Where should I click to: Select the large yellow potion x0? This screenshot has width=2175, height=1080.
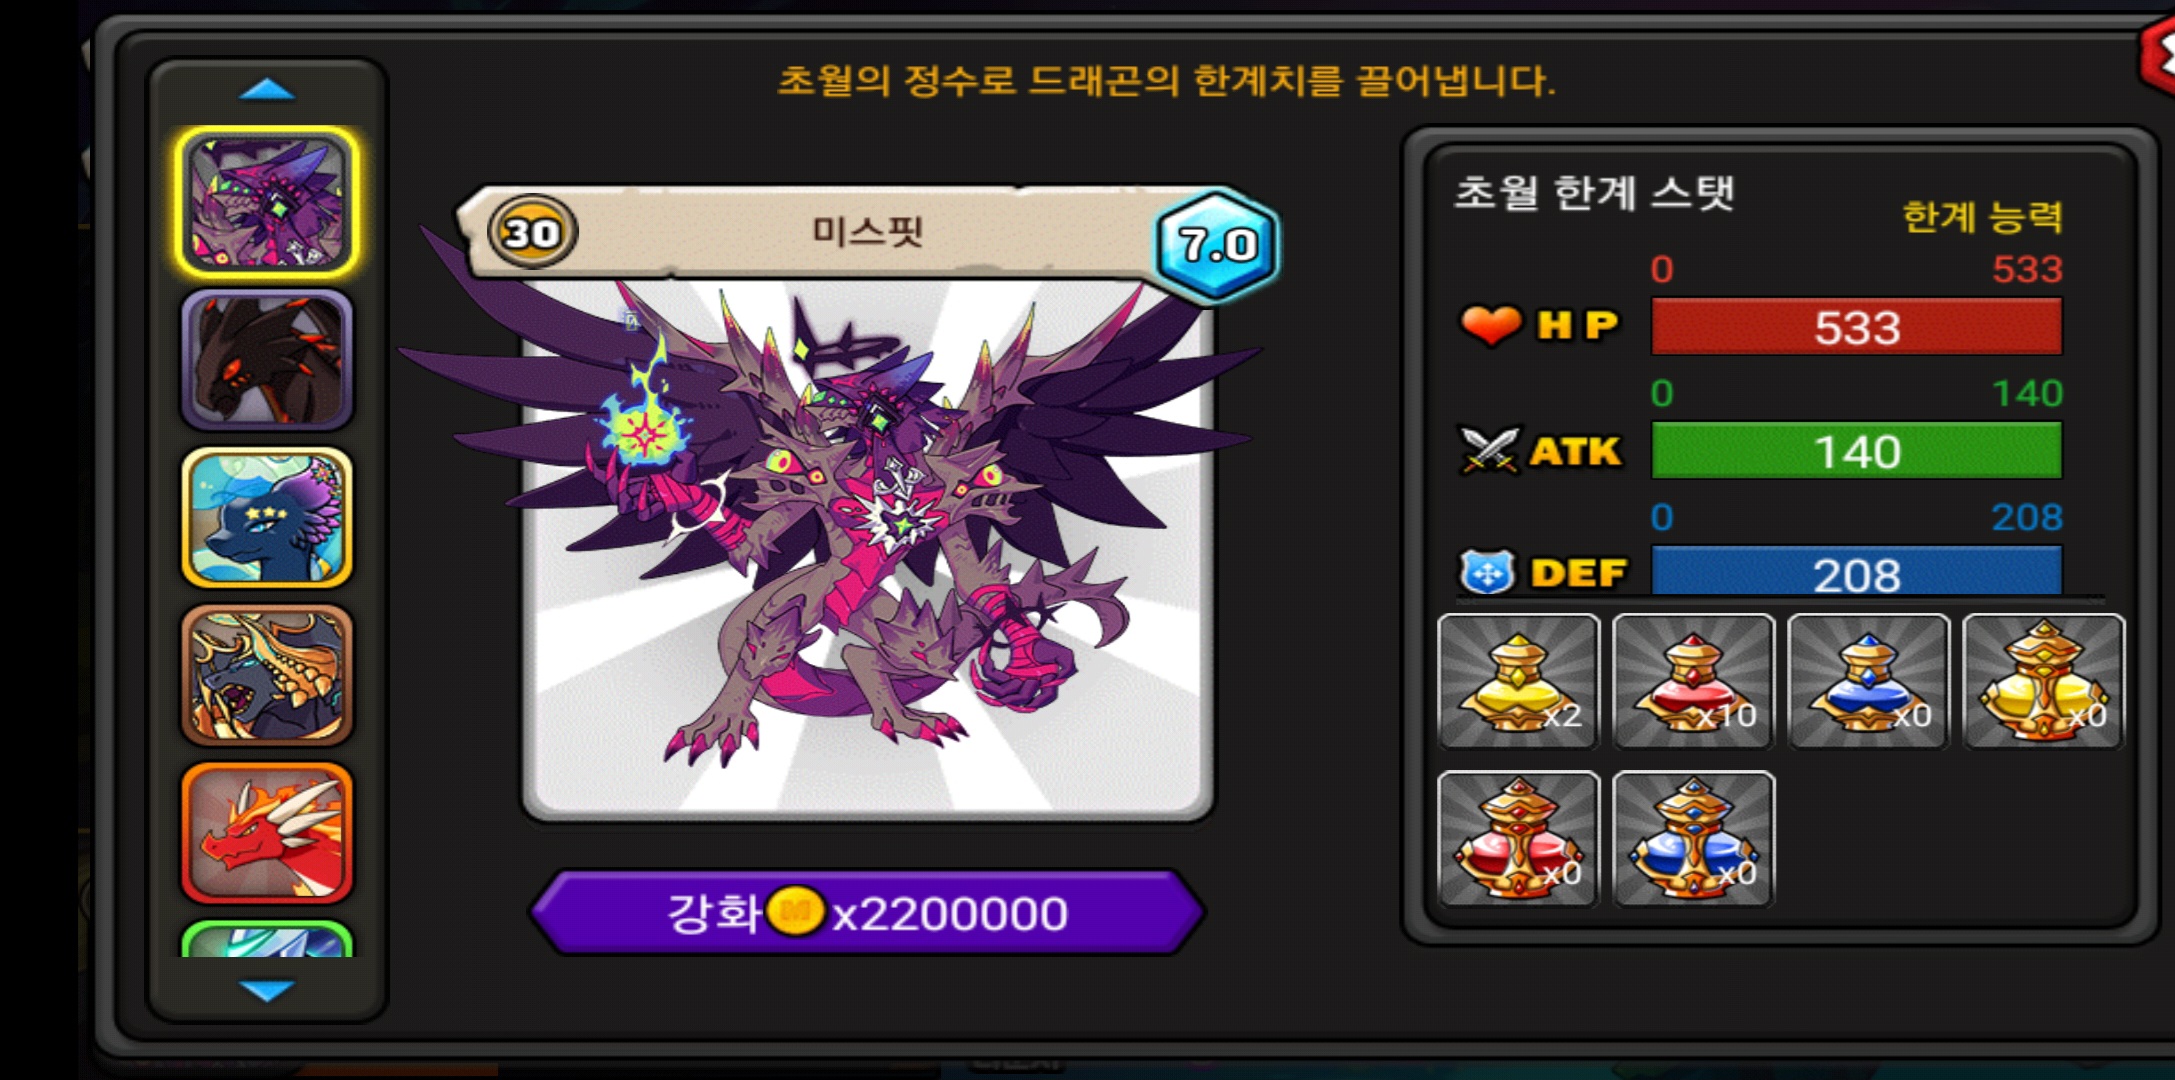click(x=2043, y=681)
